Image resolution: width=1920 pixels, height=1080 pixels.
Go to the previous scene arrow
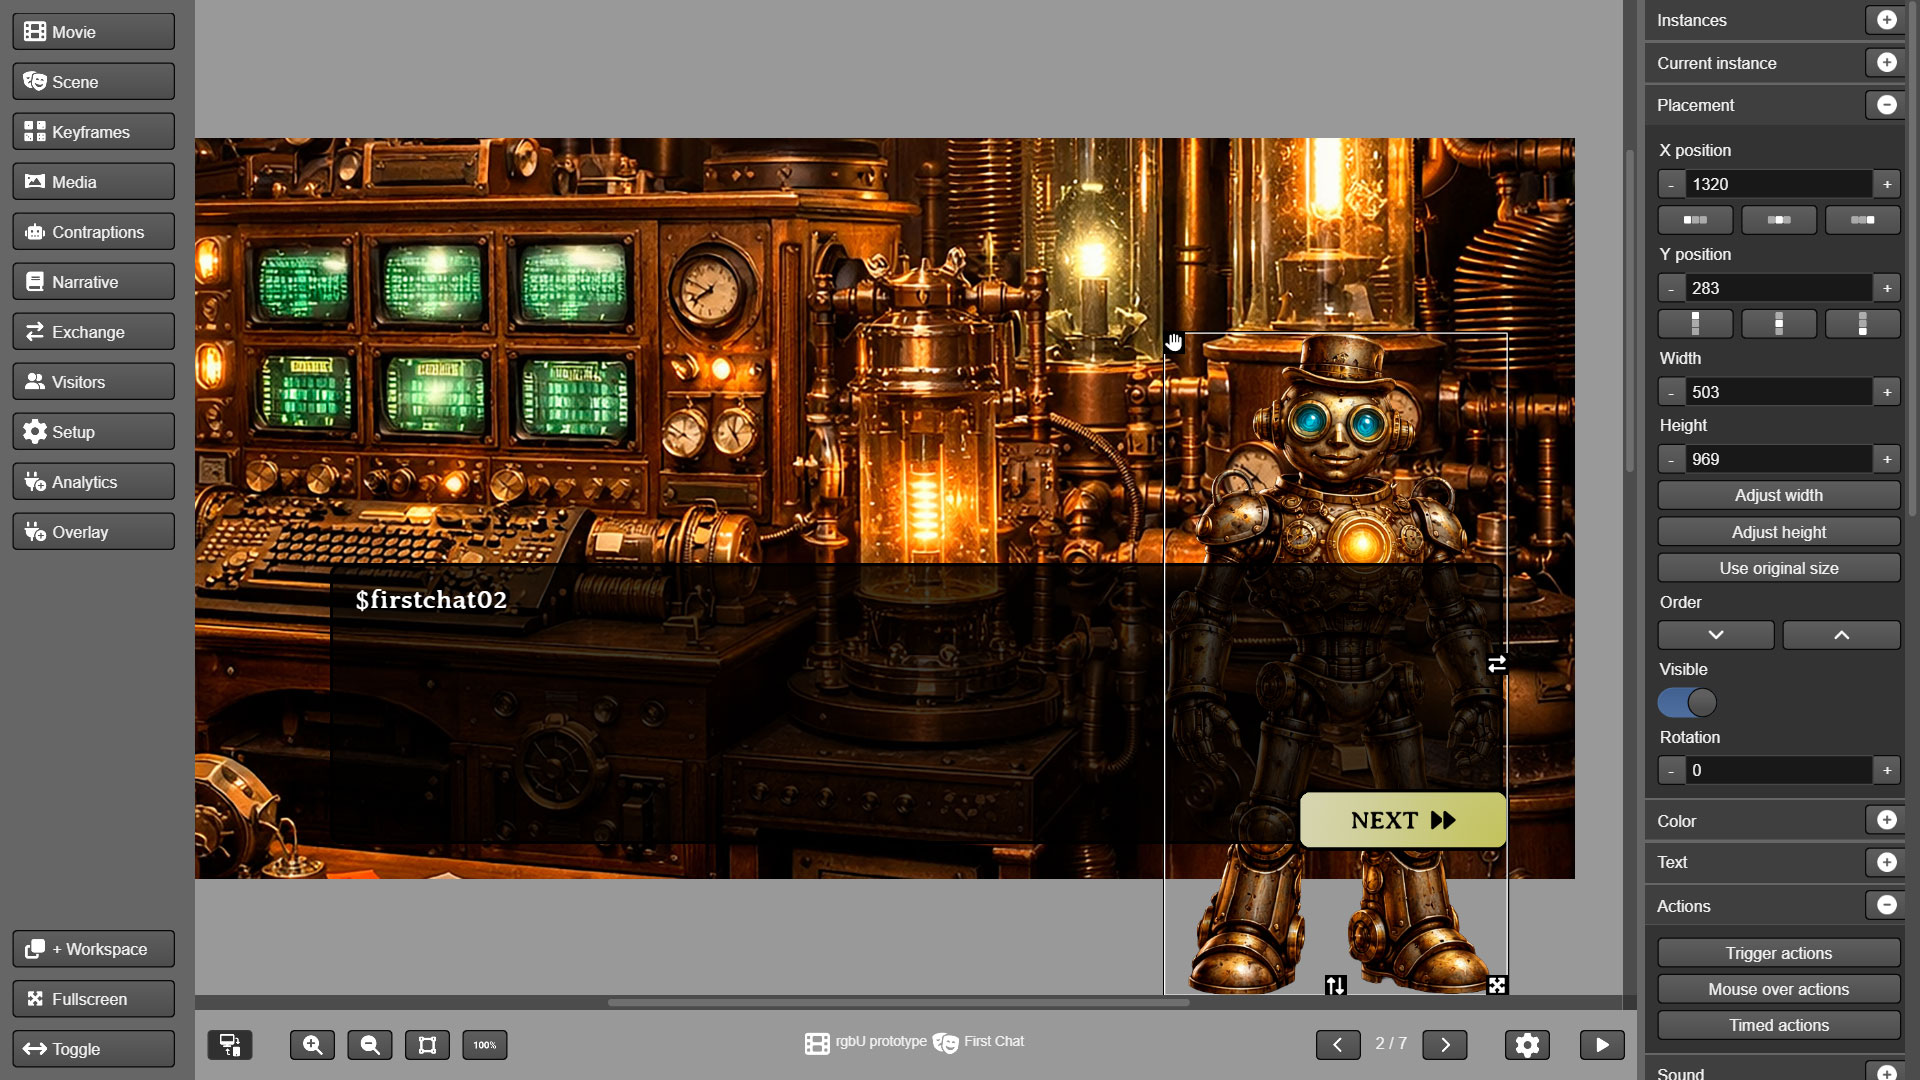pos(1337,1045)
